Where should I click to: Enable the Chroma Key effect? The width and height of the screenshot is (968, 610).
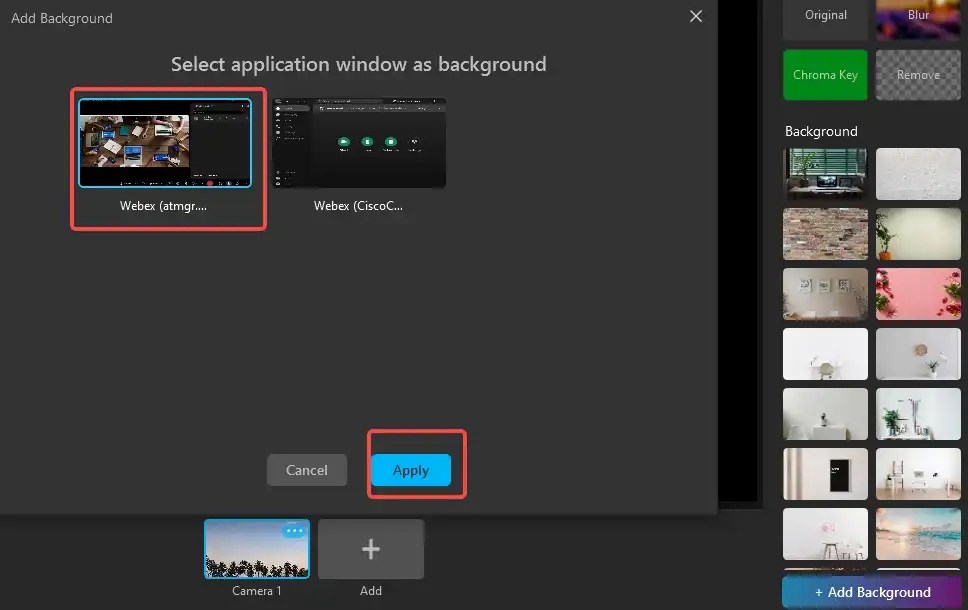click(825, 75)
